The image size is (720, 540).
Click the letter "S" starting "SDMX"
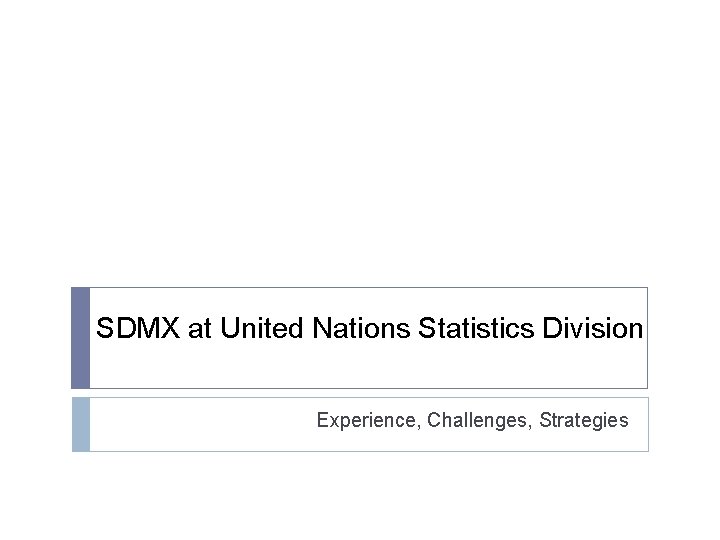pyautogui.click(x=105, y=328)
